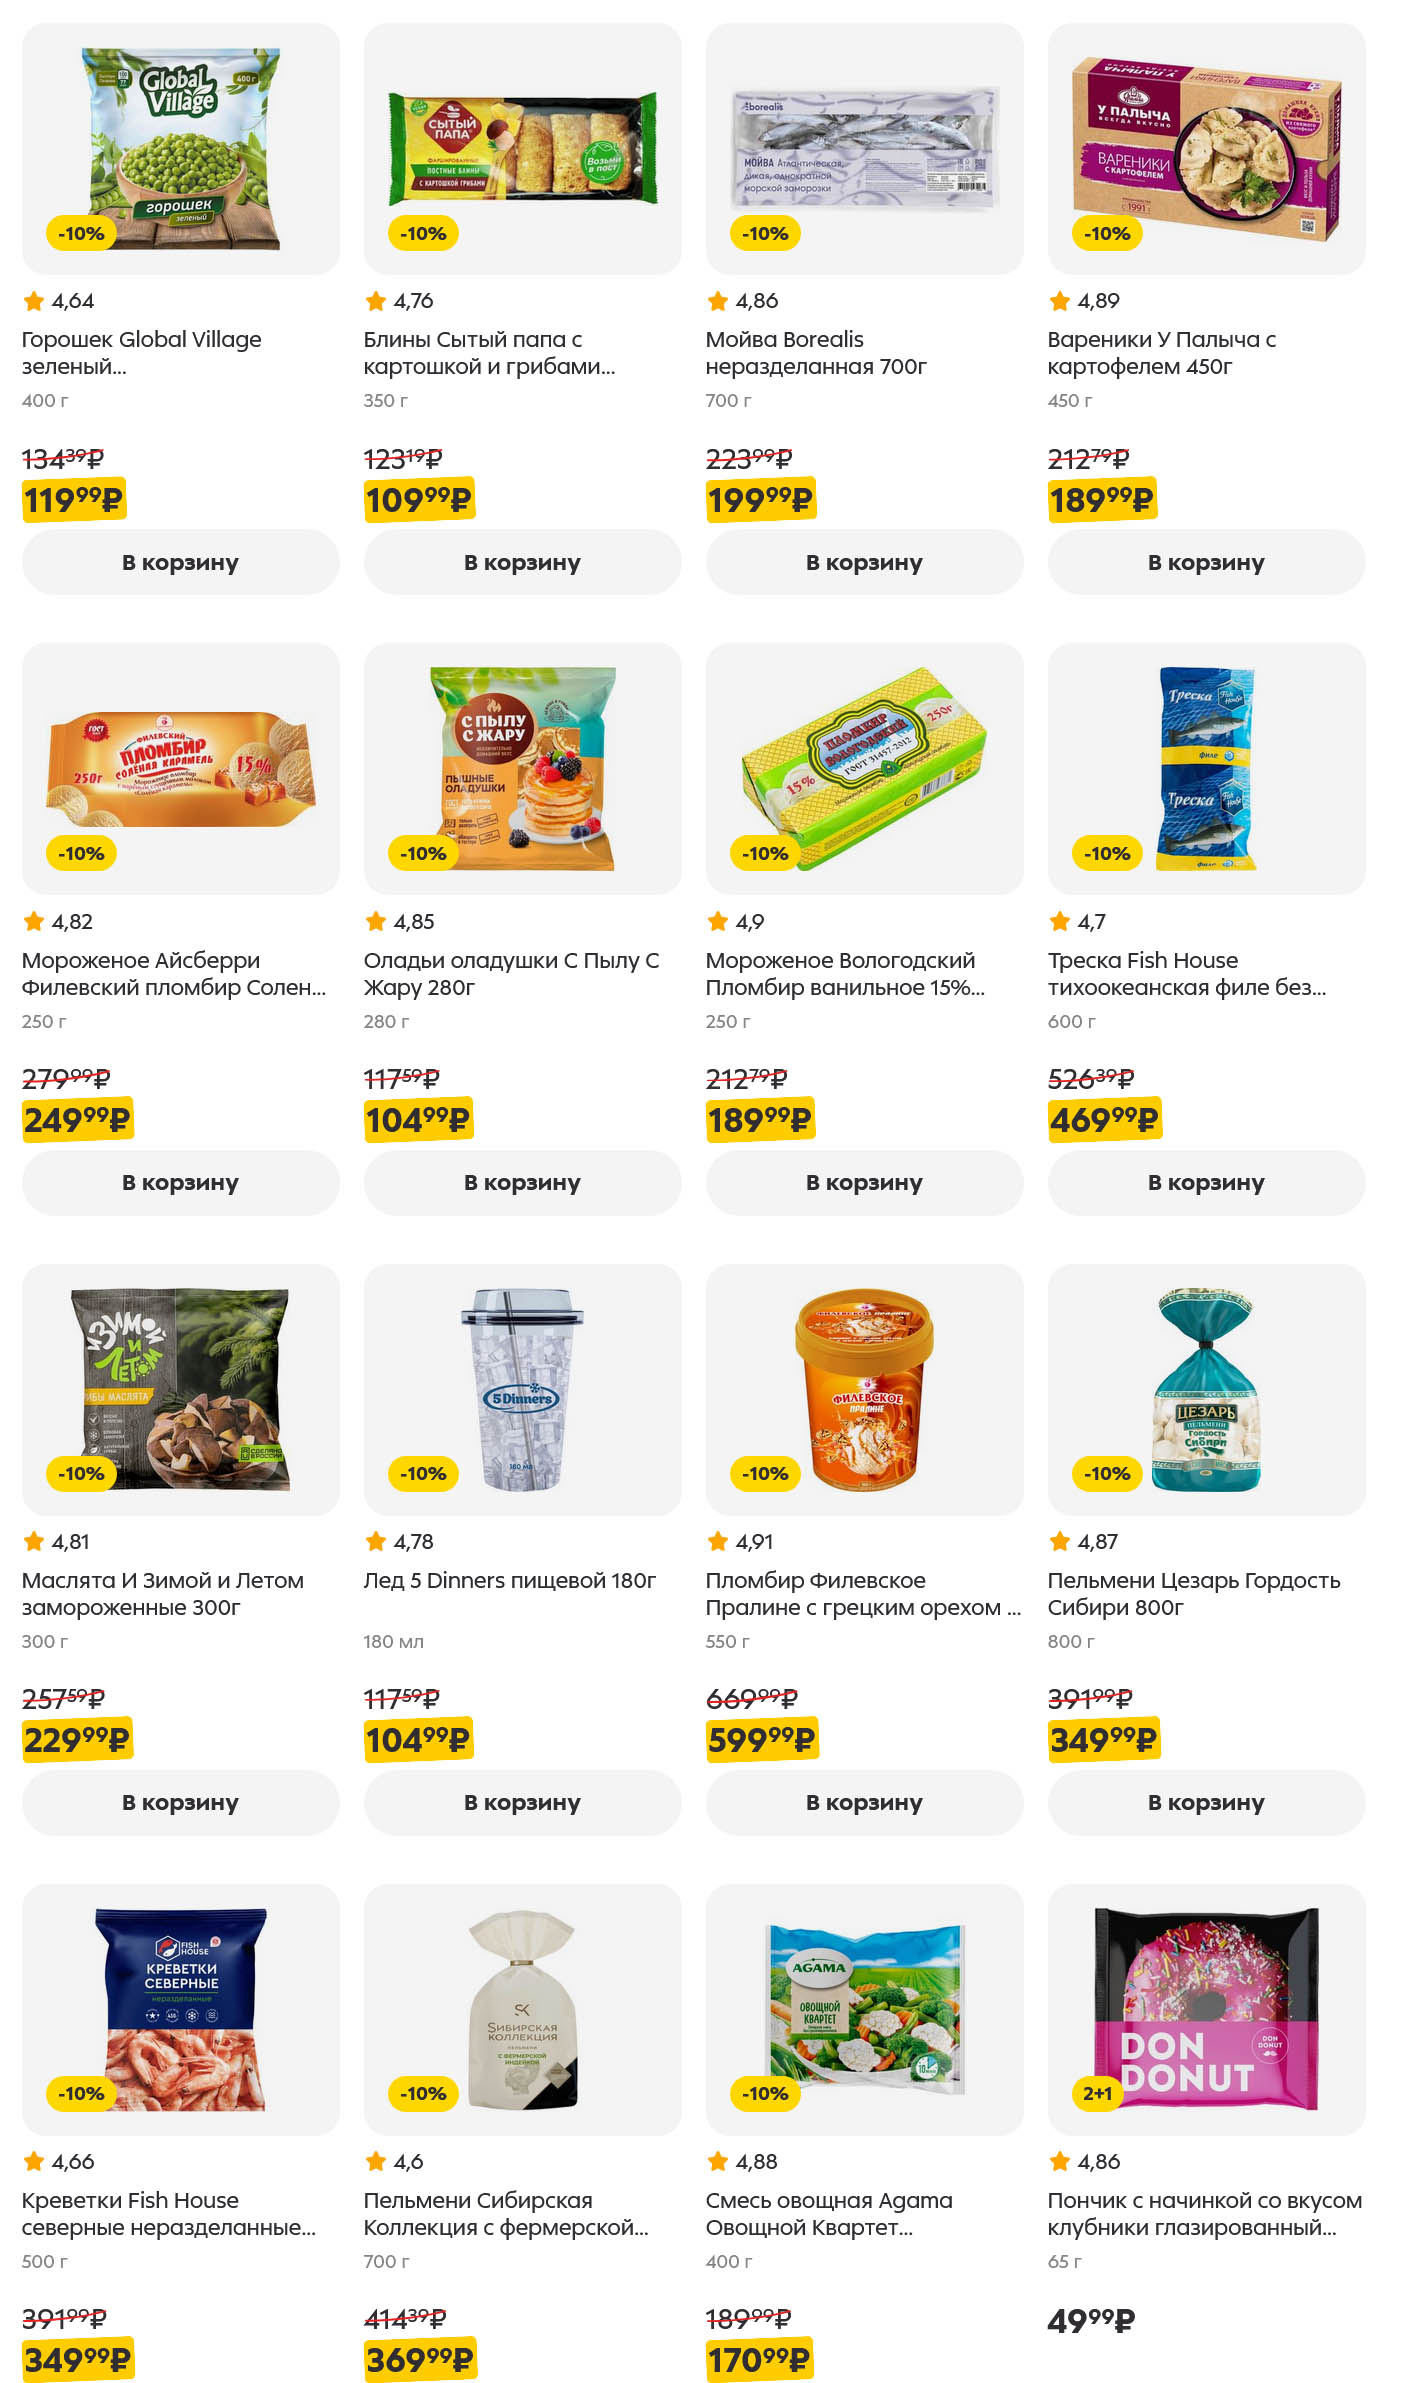This screenshot has width=1414, height=2383.
Task: Click the star icon for Креветки Fish House
Action: tap(33, 2161)
